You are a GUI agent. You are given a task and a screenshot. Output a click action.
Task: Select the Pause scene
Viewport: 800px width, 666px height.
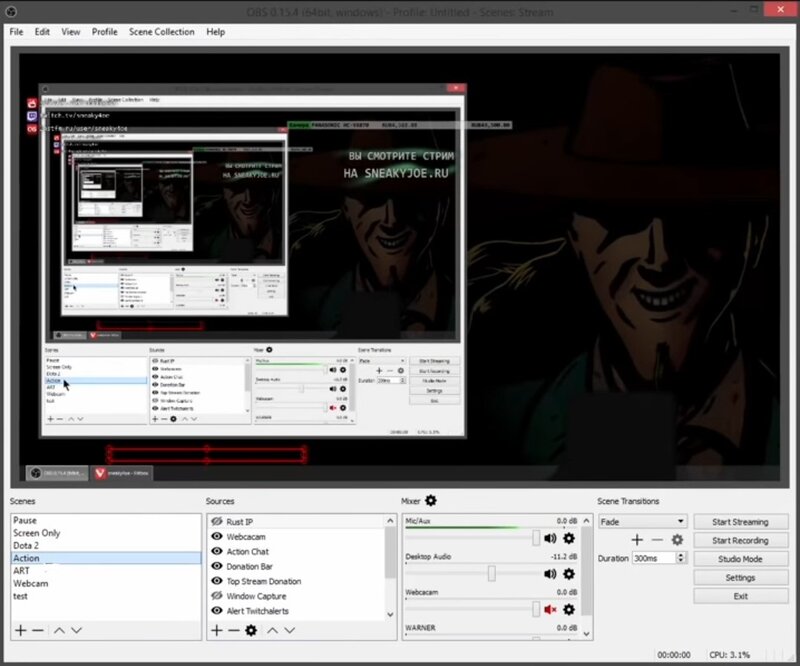(106, 520)
